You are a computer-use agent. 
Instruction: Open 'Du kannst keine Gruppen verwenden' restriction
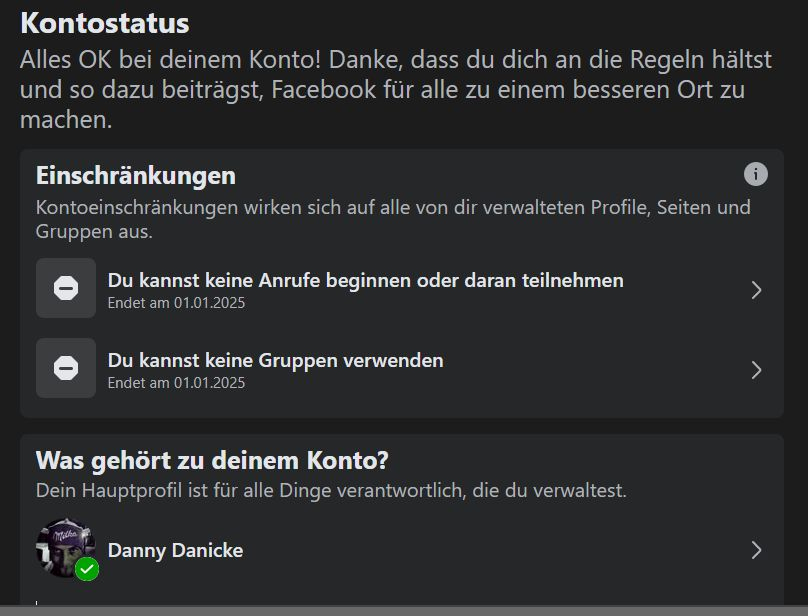(x=275, y=360)
